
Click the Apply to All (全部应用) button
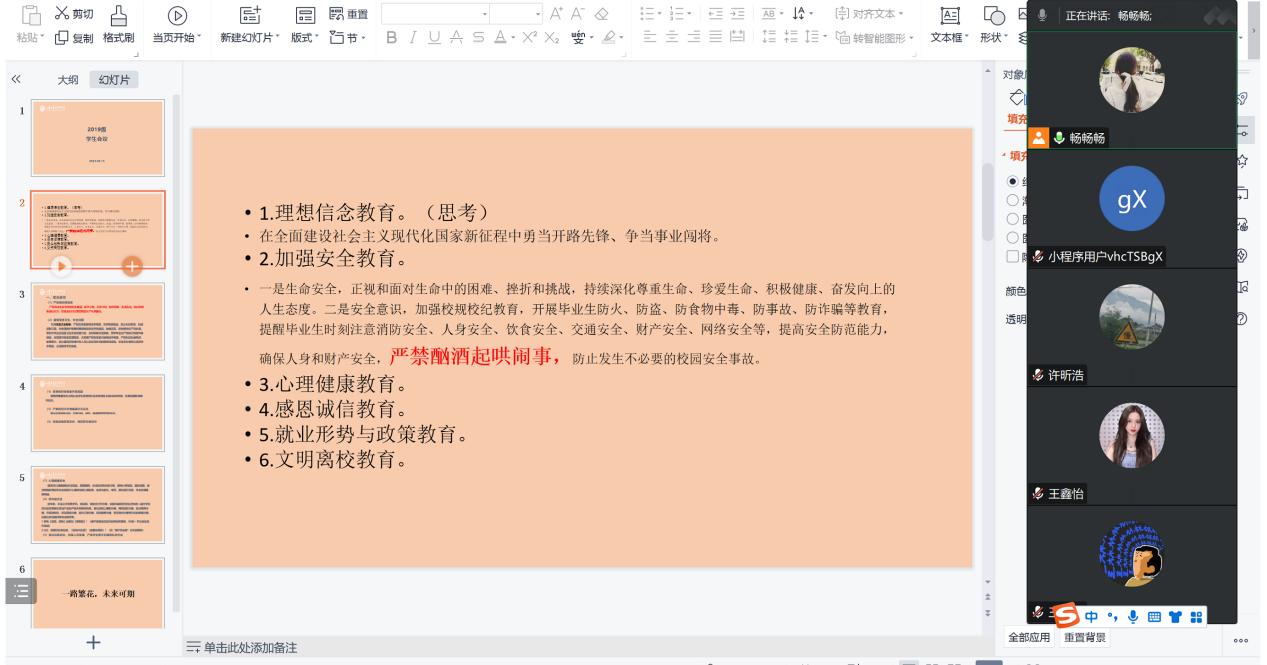(x=1029, y=638)
